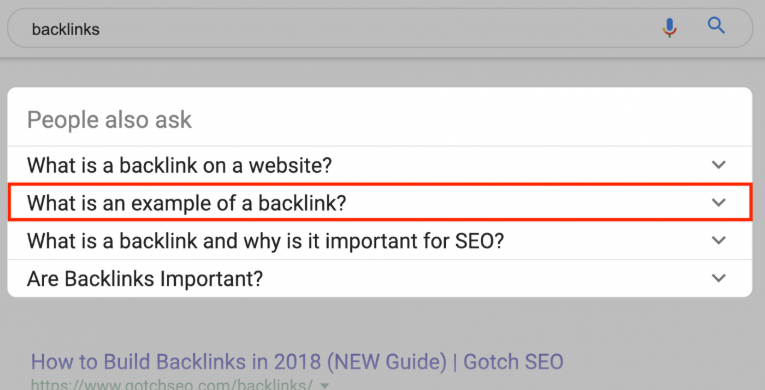The width and height of the screenshot is (765, 390).
Task: Click the magnifying glass search icon
Action: point(716,25)
